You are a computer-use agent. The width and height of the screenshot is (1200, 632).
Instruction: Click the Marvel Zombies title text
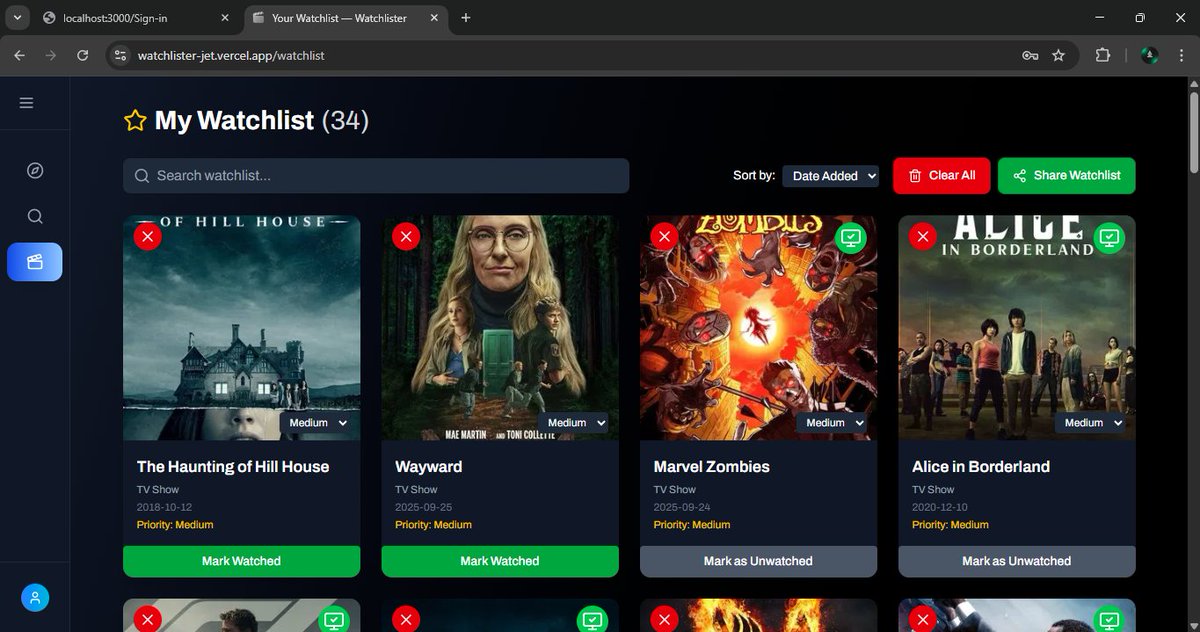[712, 466]
